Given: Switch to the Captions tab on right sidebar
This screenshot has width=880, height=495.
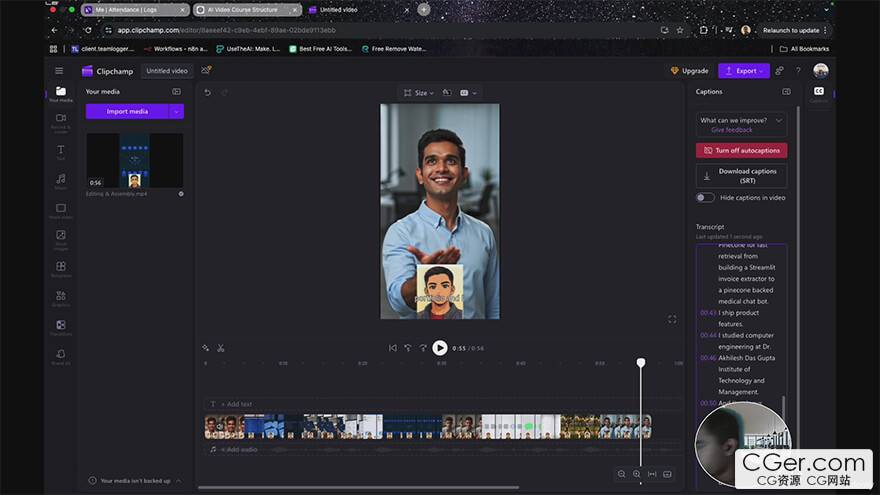Looking at the screenshot, I should (819, 93).
